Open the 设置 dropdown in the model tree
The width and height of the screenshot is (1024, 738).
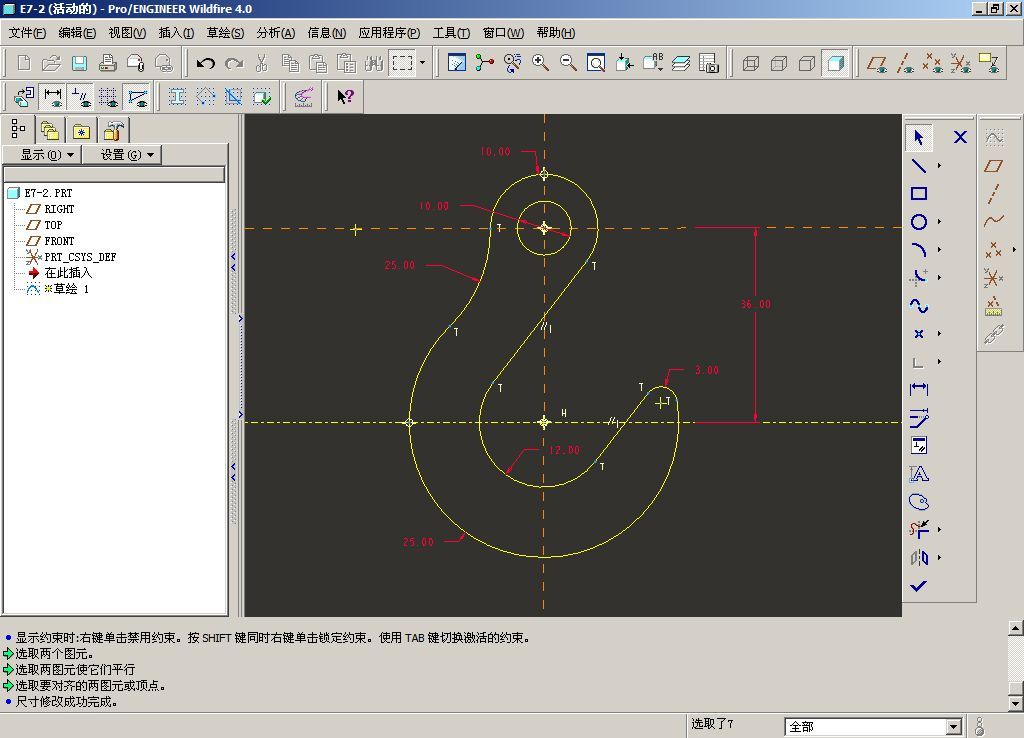(121, 155)
